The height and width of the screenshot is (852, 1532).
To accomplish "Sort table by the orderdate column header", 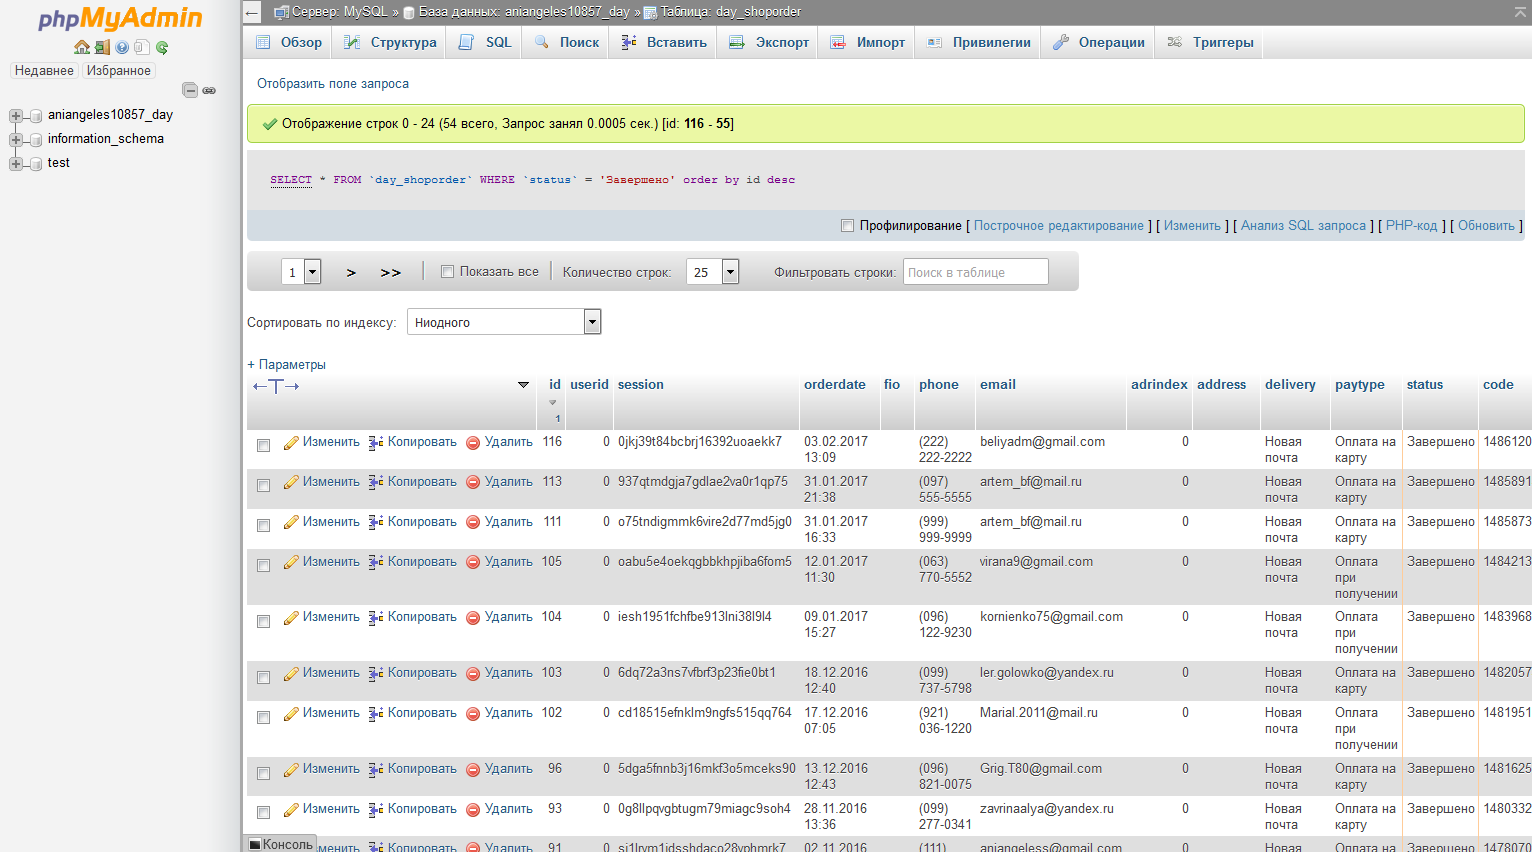I will [835, 385].
